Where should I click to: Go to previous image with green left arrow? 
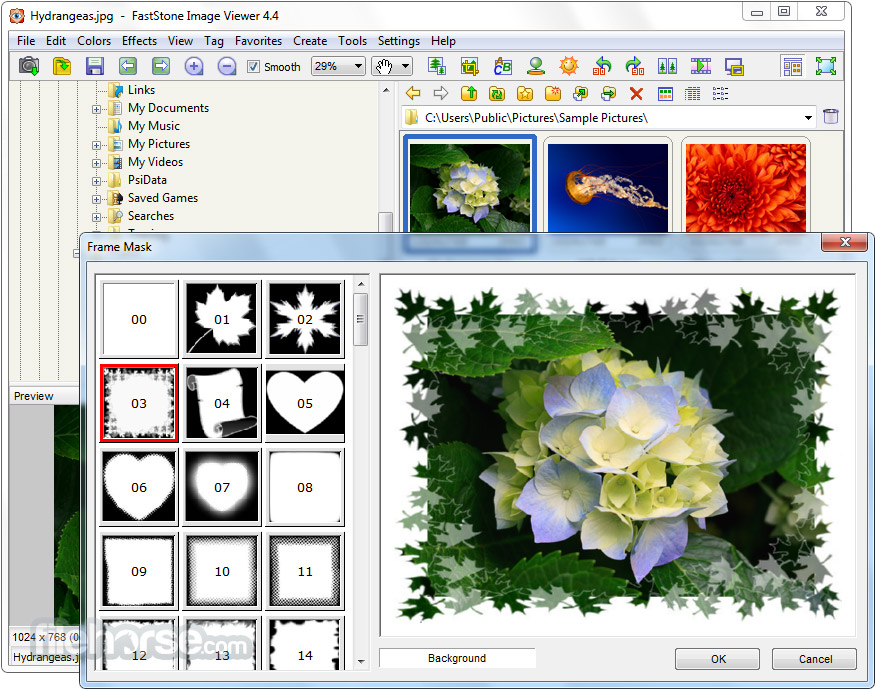pos(128,66)
